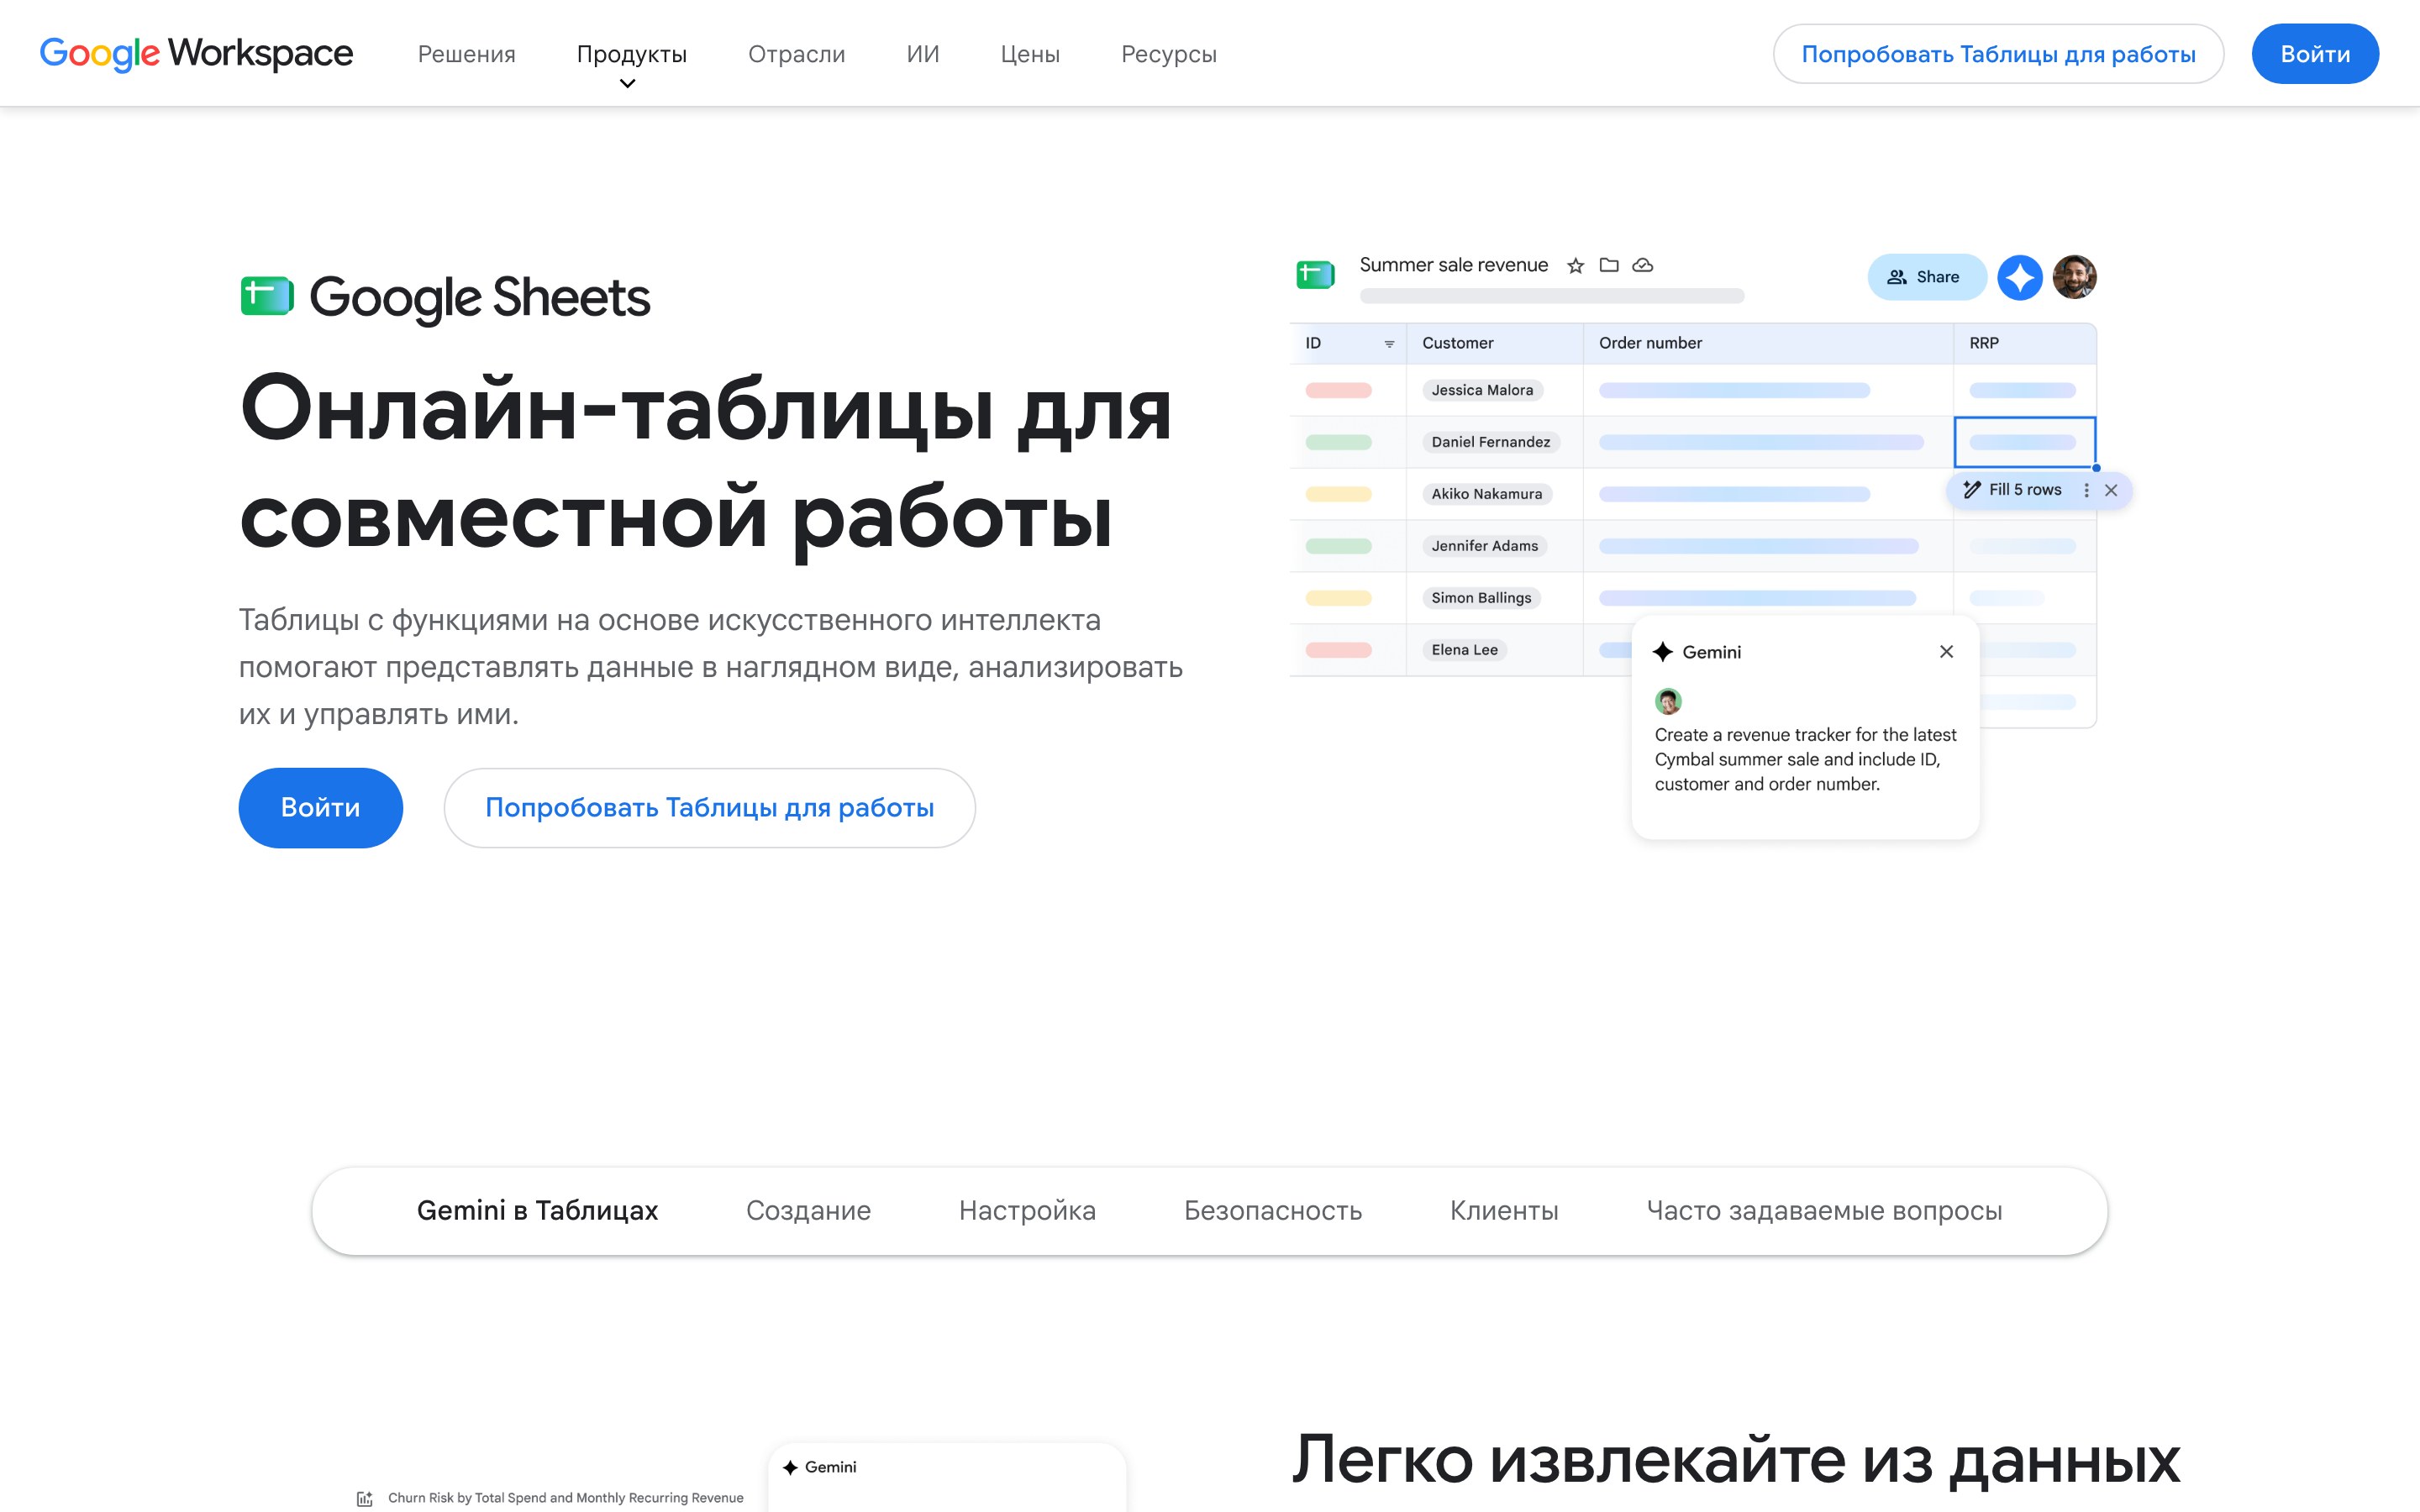Open the Fill 5 rows more options

[x=2086, y=490]
